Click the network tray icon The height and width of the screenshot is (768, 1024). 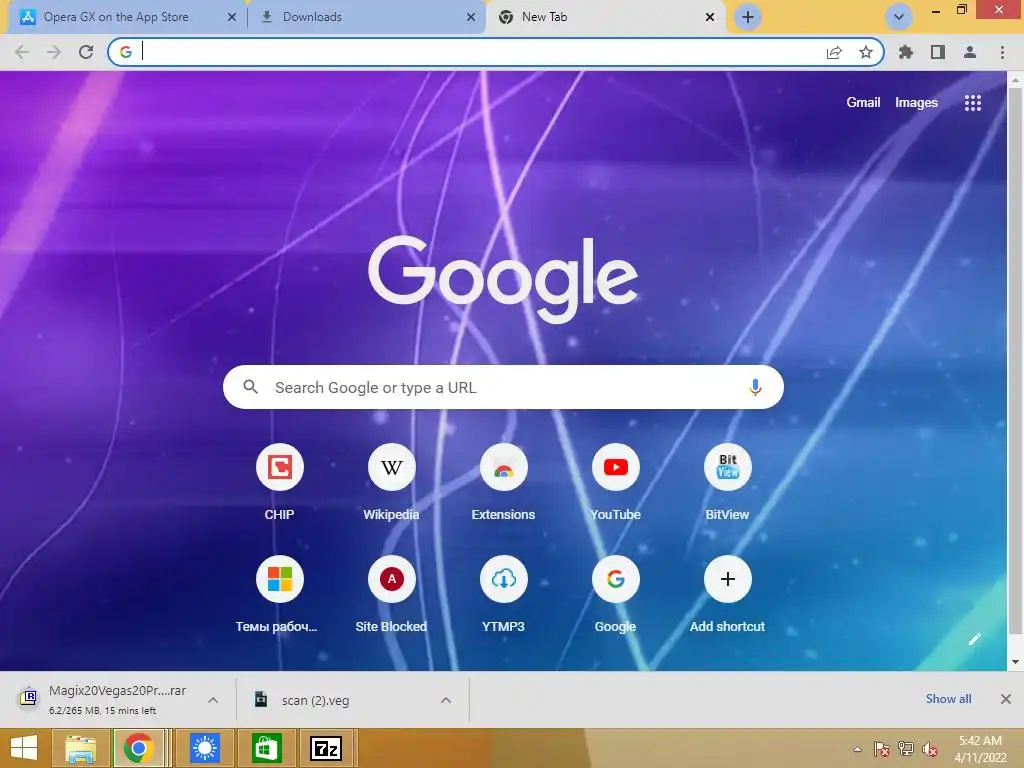pyautogui.click(x=906, y=749)
